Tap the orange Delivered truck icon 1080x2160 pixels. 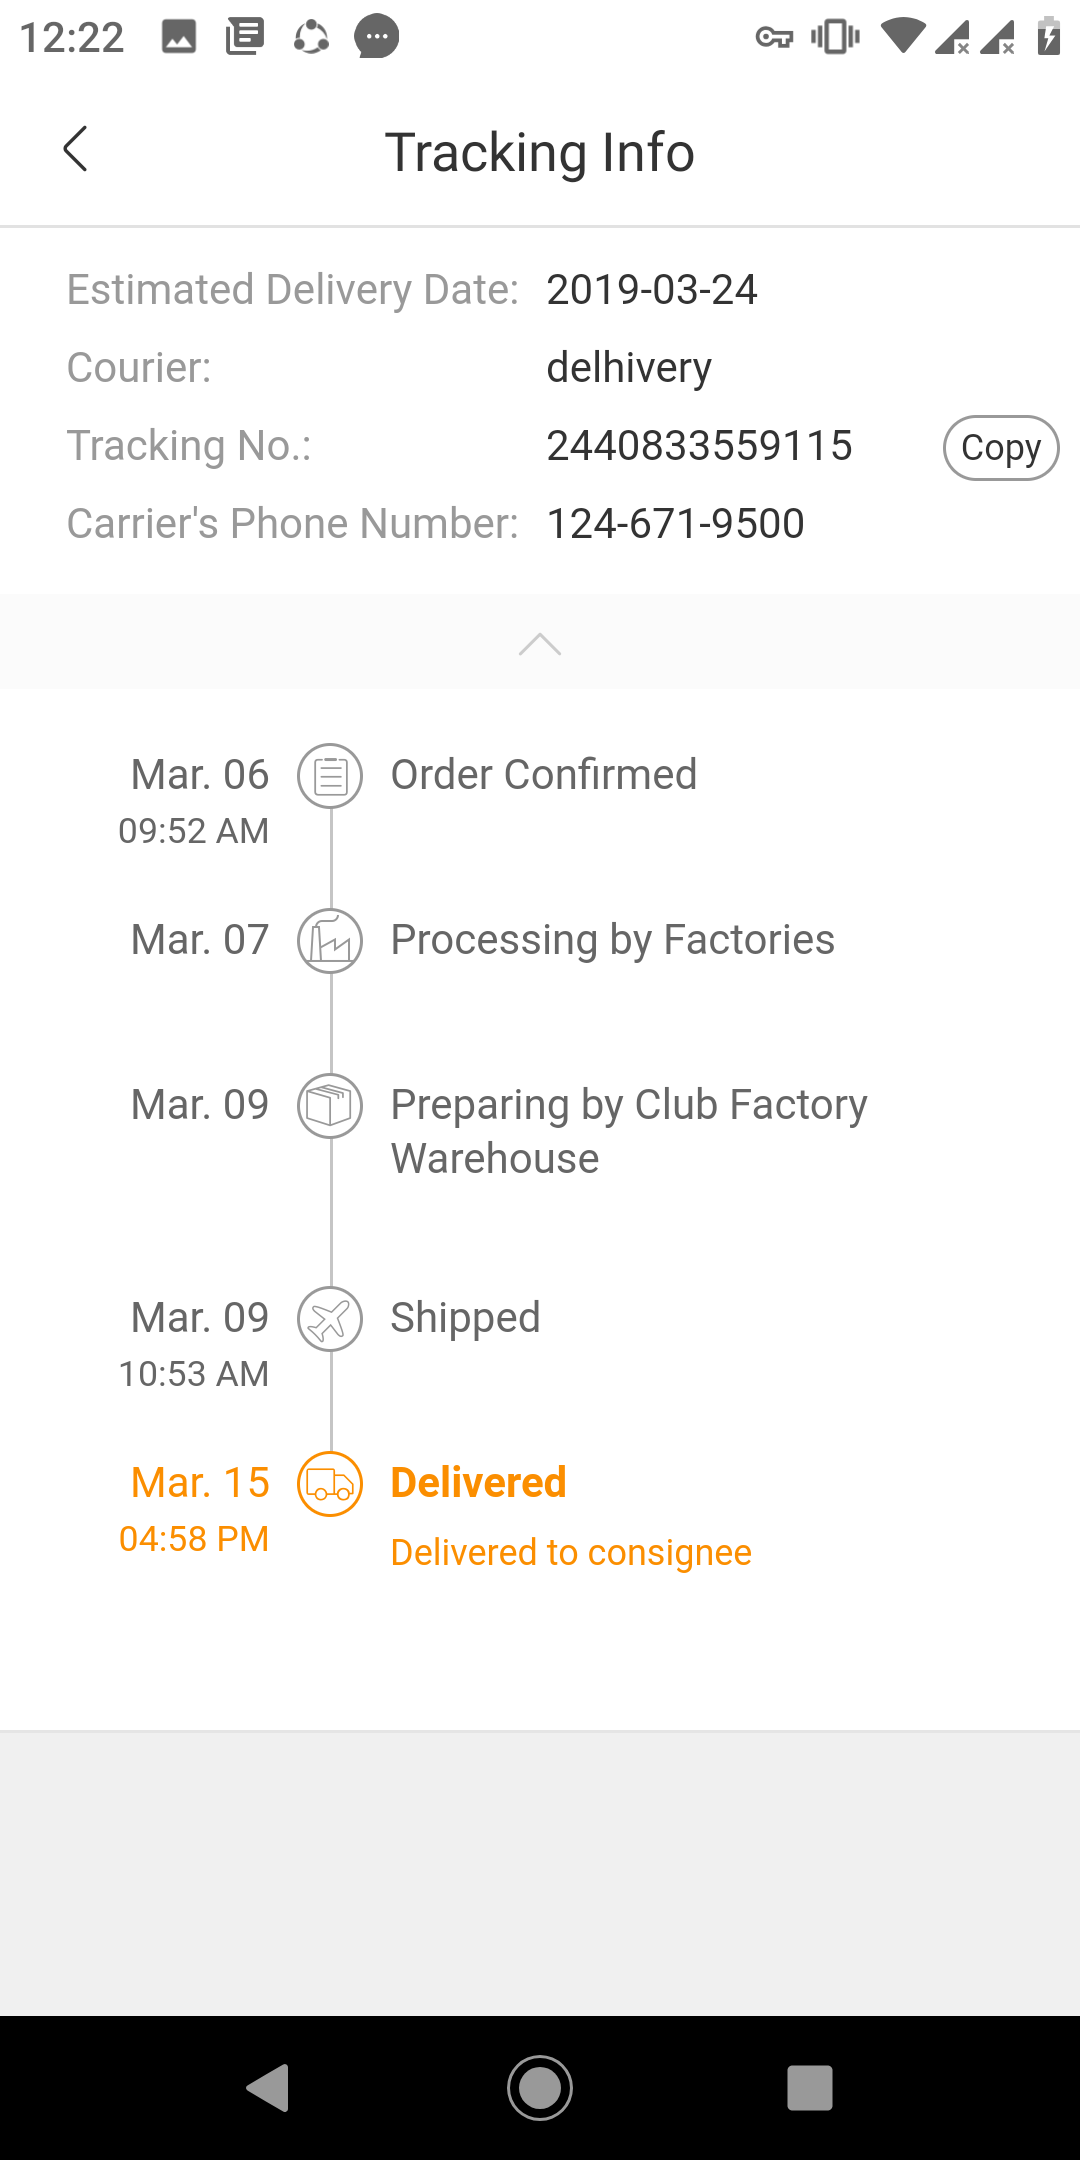(330, 1484)
